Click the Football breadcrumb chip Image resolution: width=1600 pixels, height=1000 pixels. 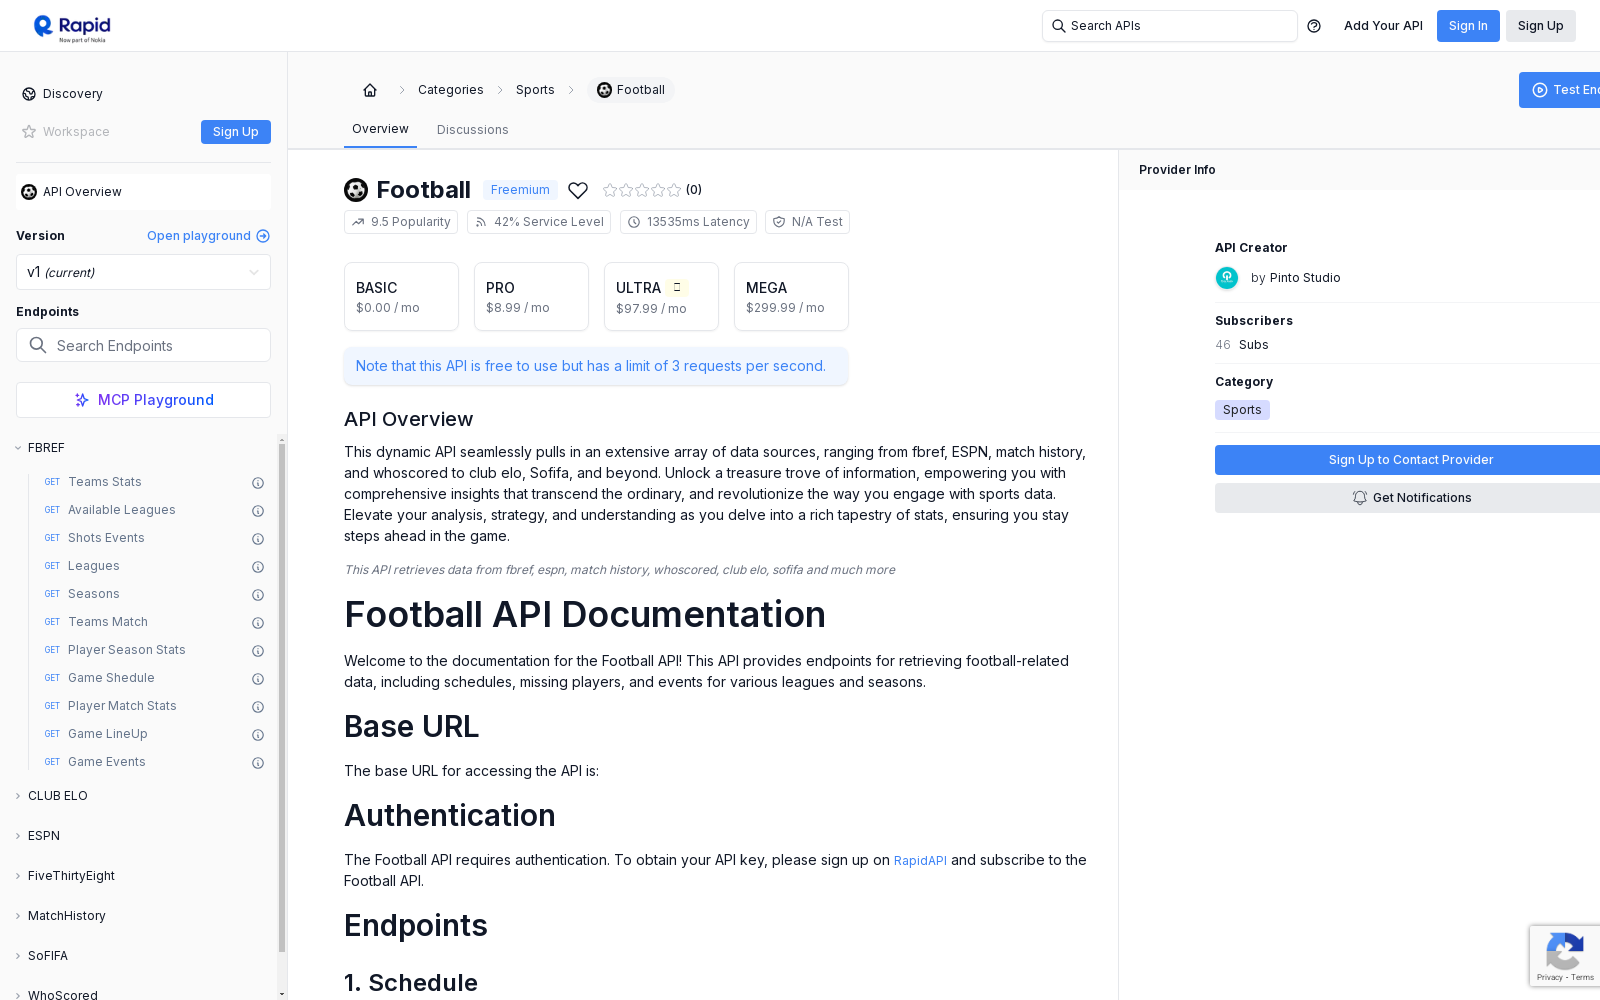pos(631,90)
